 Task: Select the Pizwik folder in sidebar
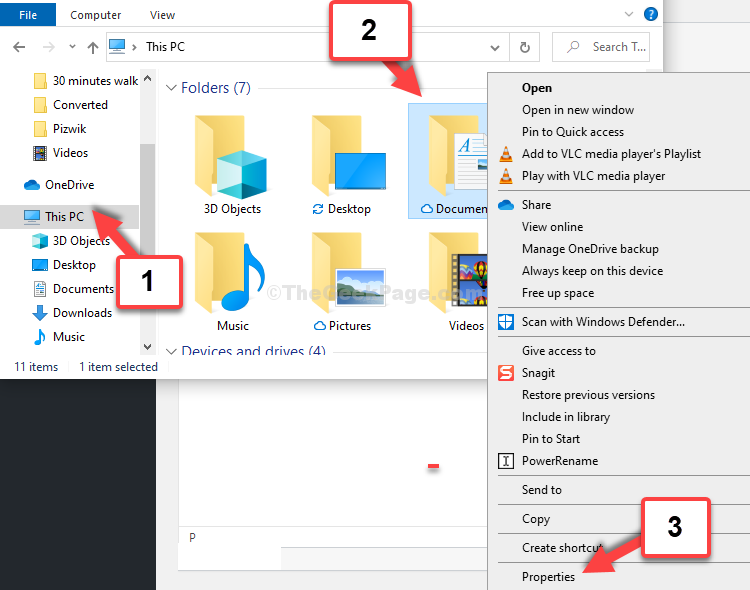coord(60,129)
